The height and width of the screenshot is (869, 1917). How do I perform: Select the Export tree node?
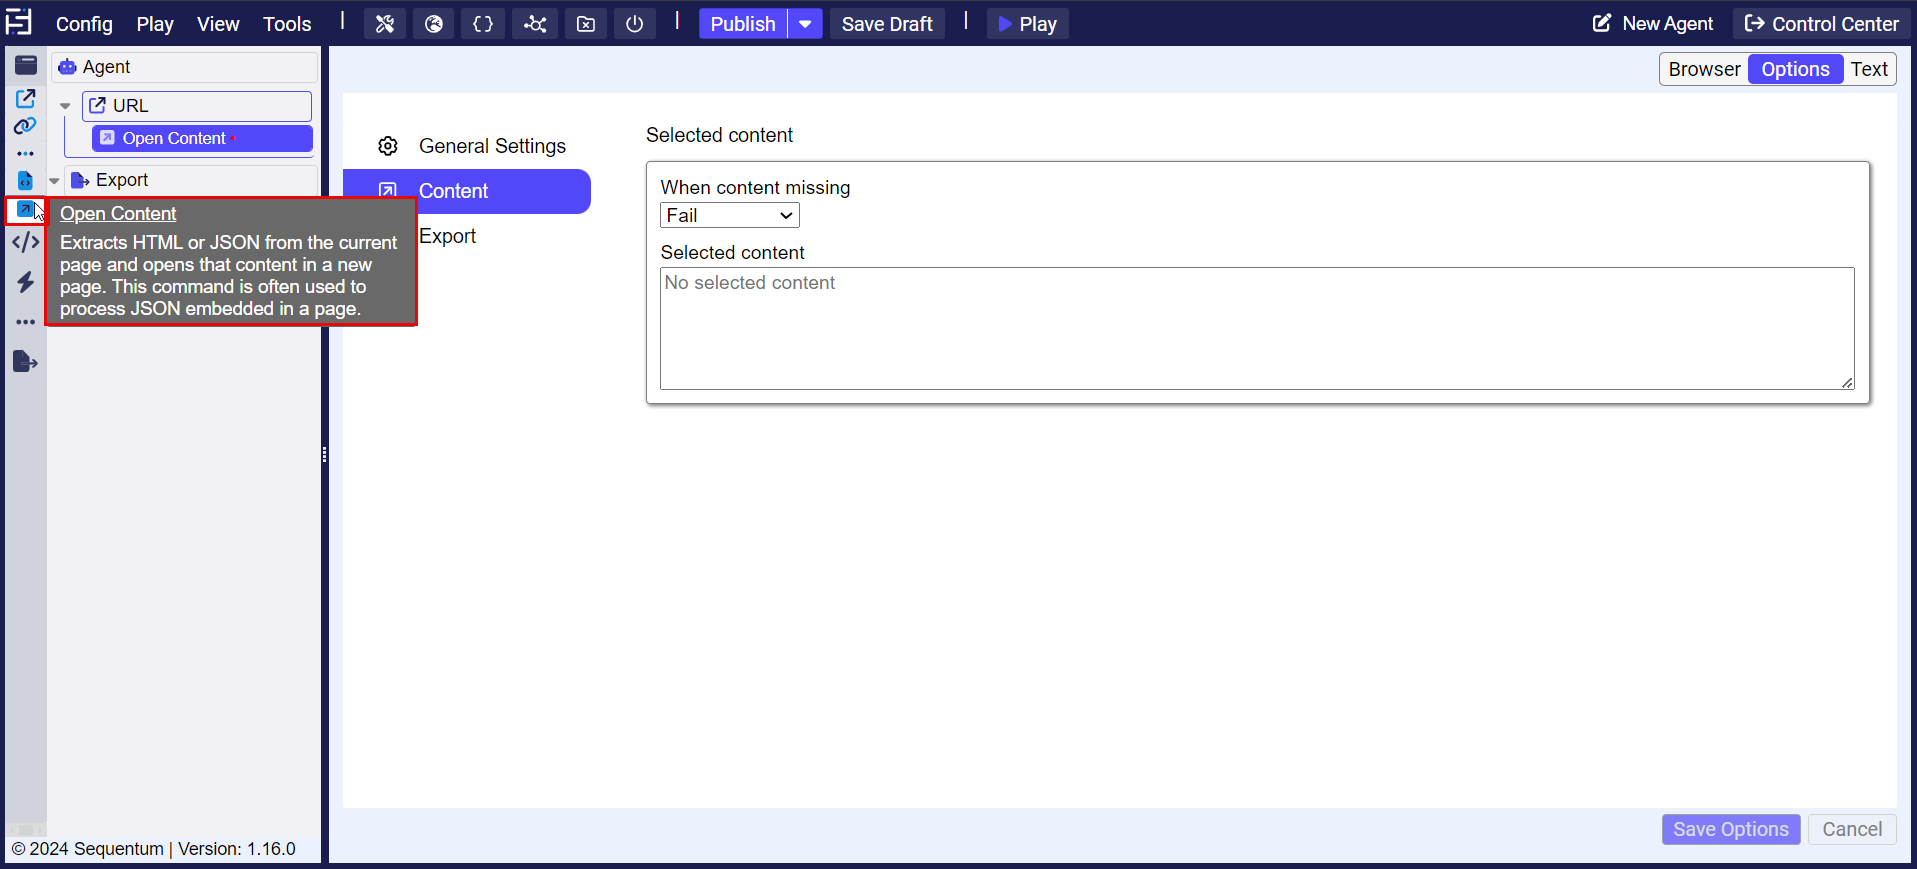190,180
